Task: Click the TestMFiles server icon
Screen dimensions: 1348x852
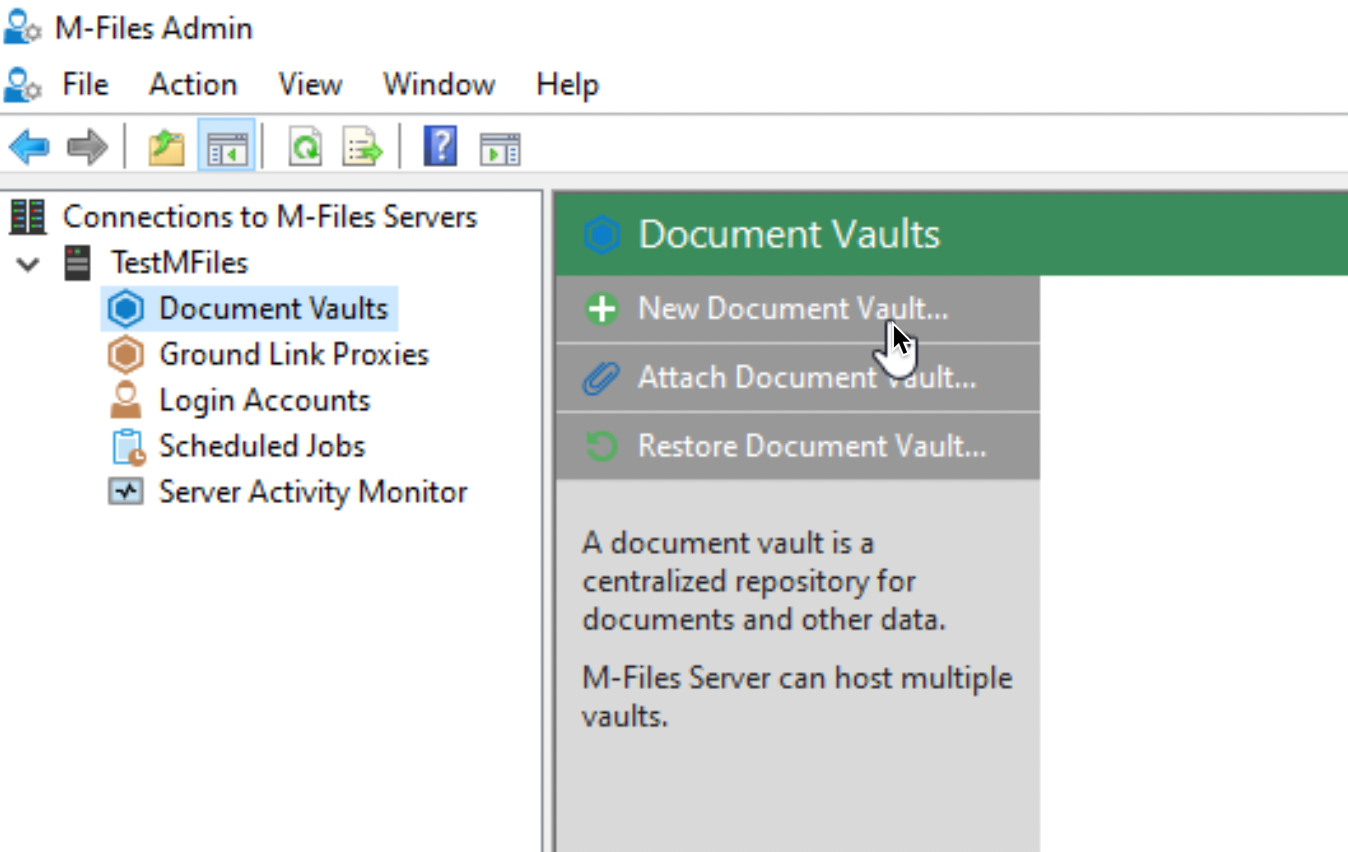Action: coord(77,263)
